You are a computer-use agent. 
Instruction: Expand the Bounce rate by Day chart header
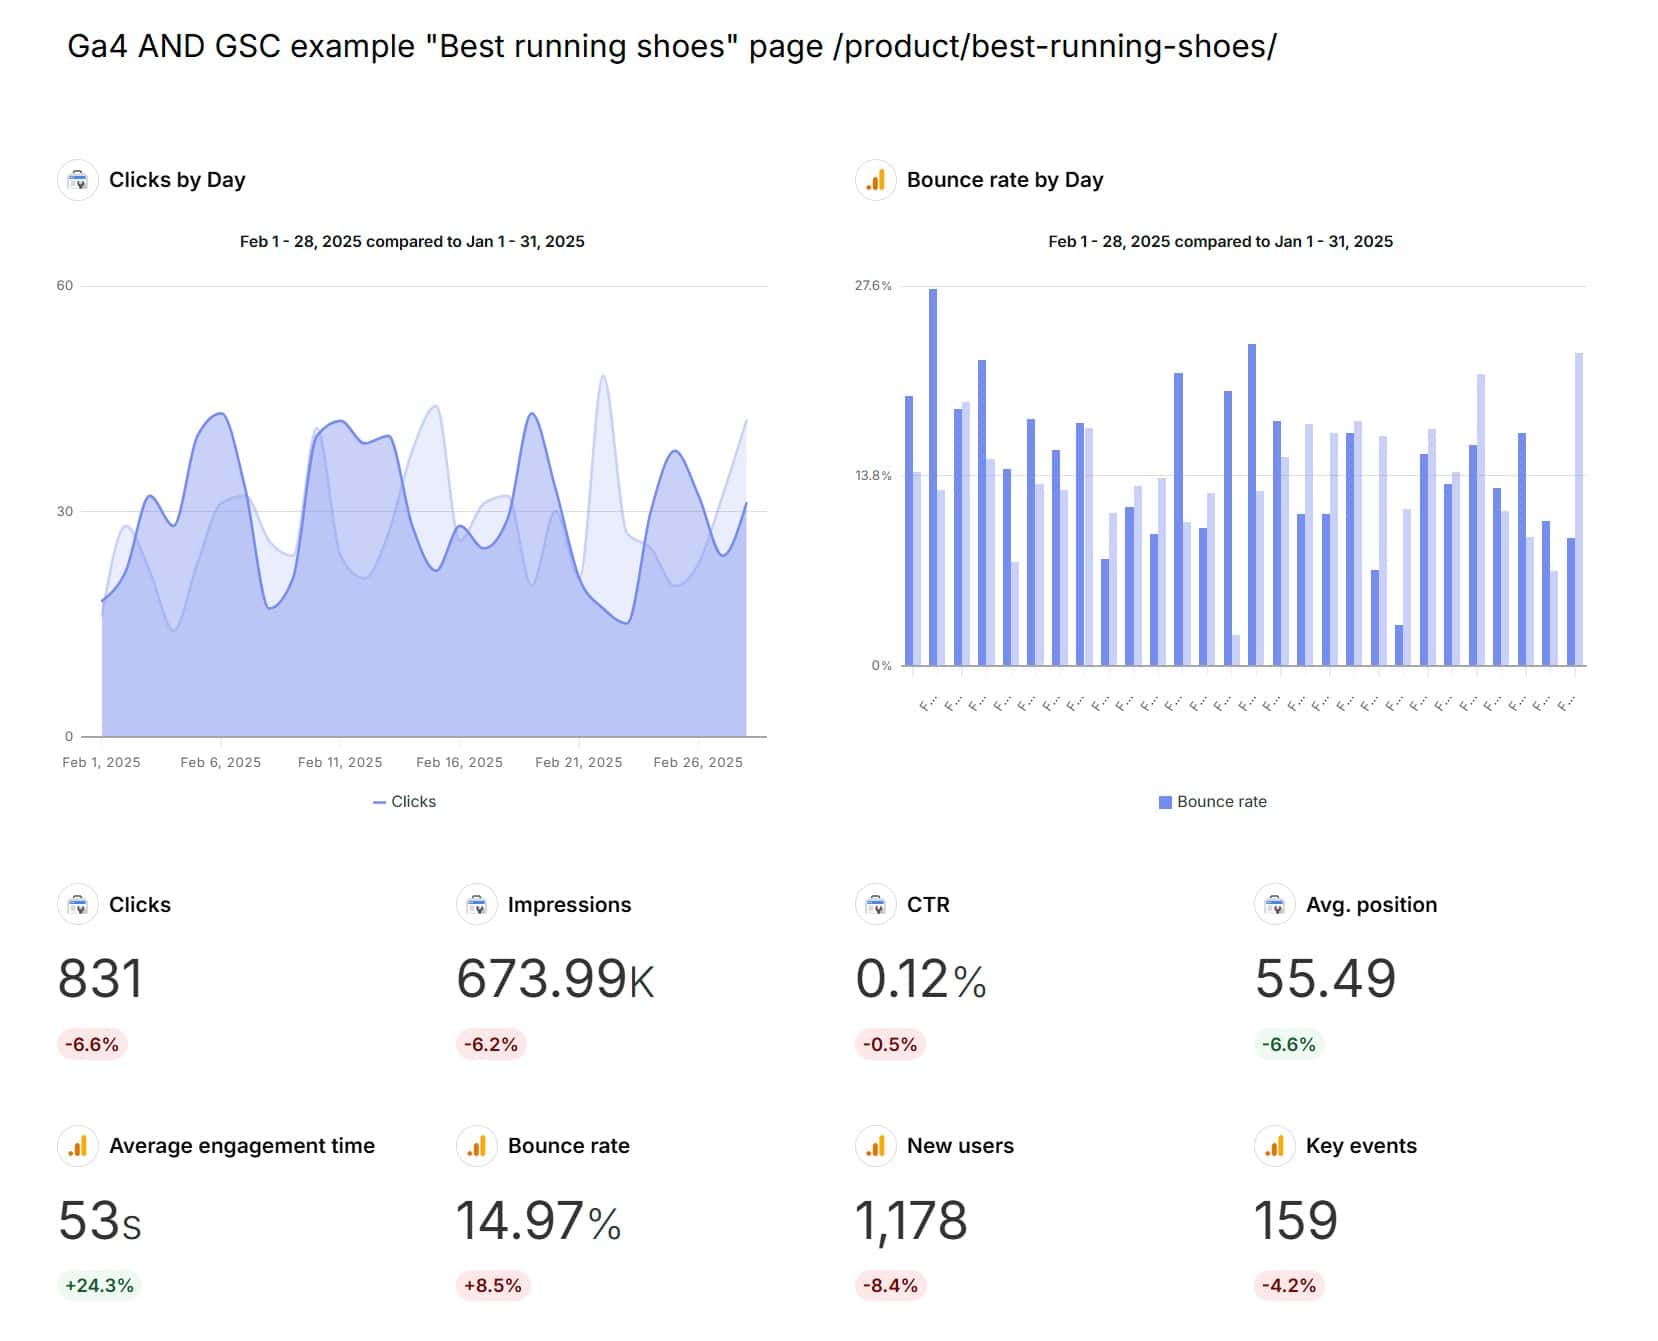tap(1004, 180)
